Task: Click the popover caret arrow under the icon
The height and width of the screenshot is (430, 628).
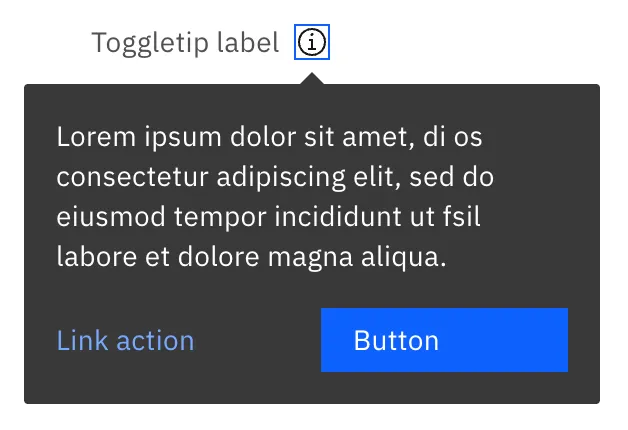Action: point(312,78)
